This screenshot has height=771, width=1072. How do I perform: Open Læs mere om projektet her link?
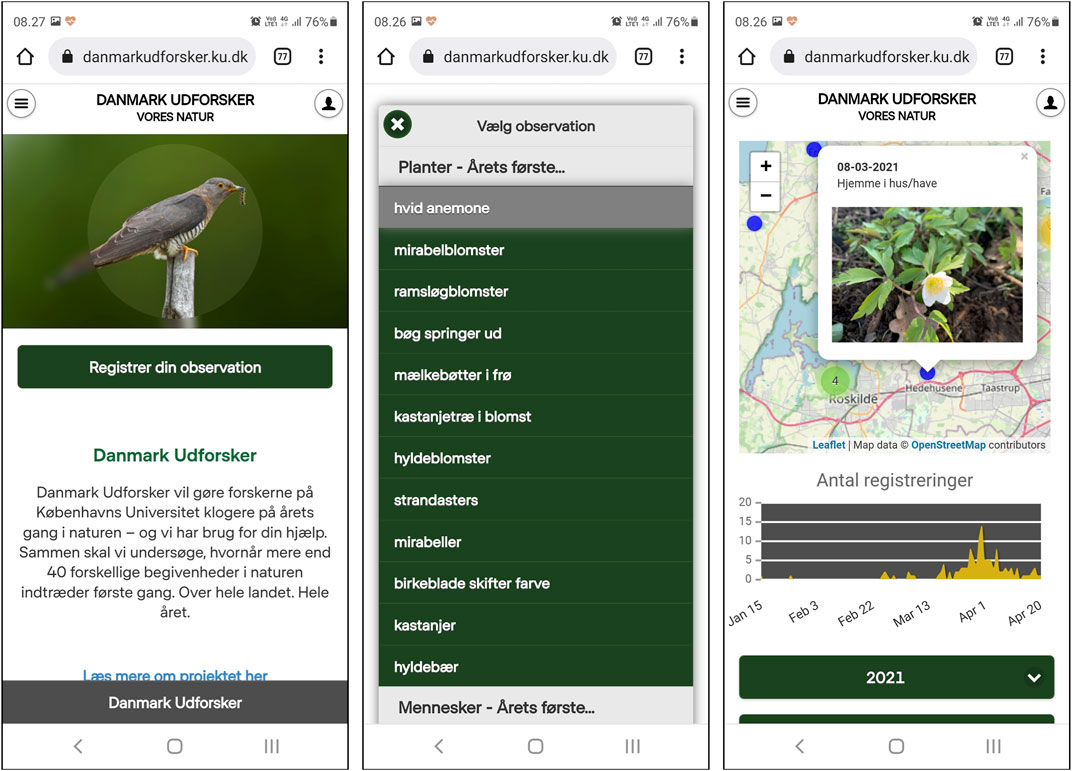coord(175,675)
